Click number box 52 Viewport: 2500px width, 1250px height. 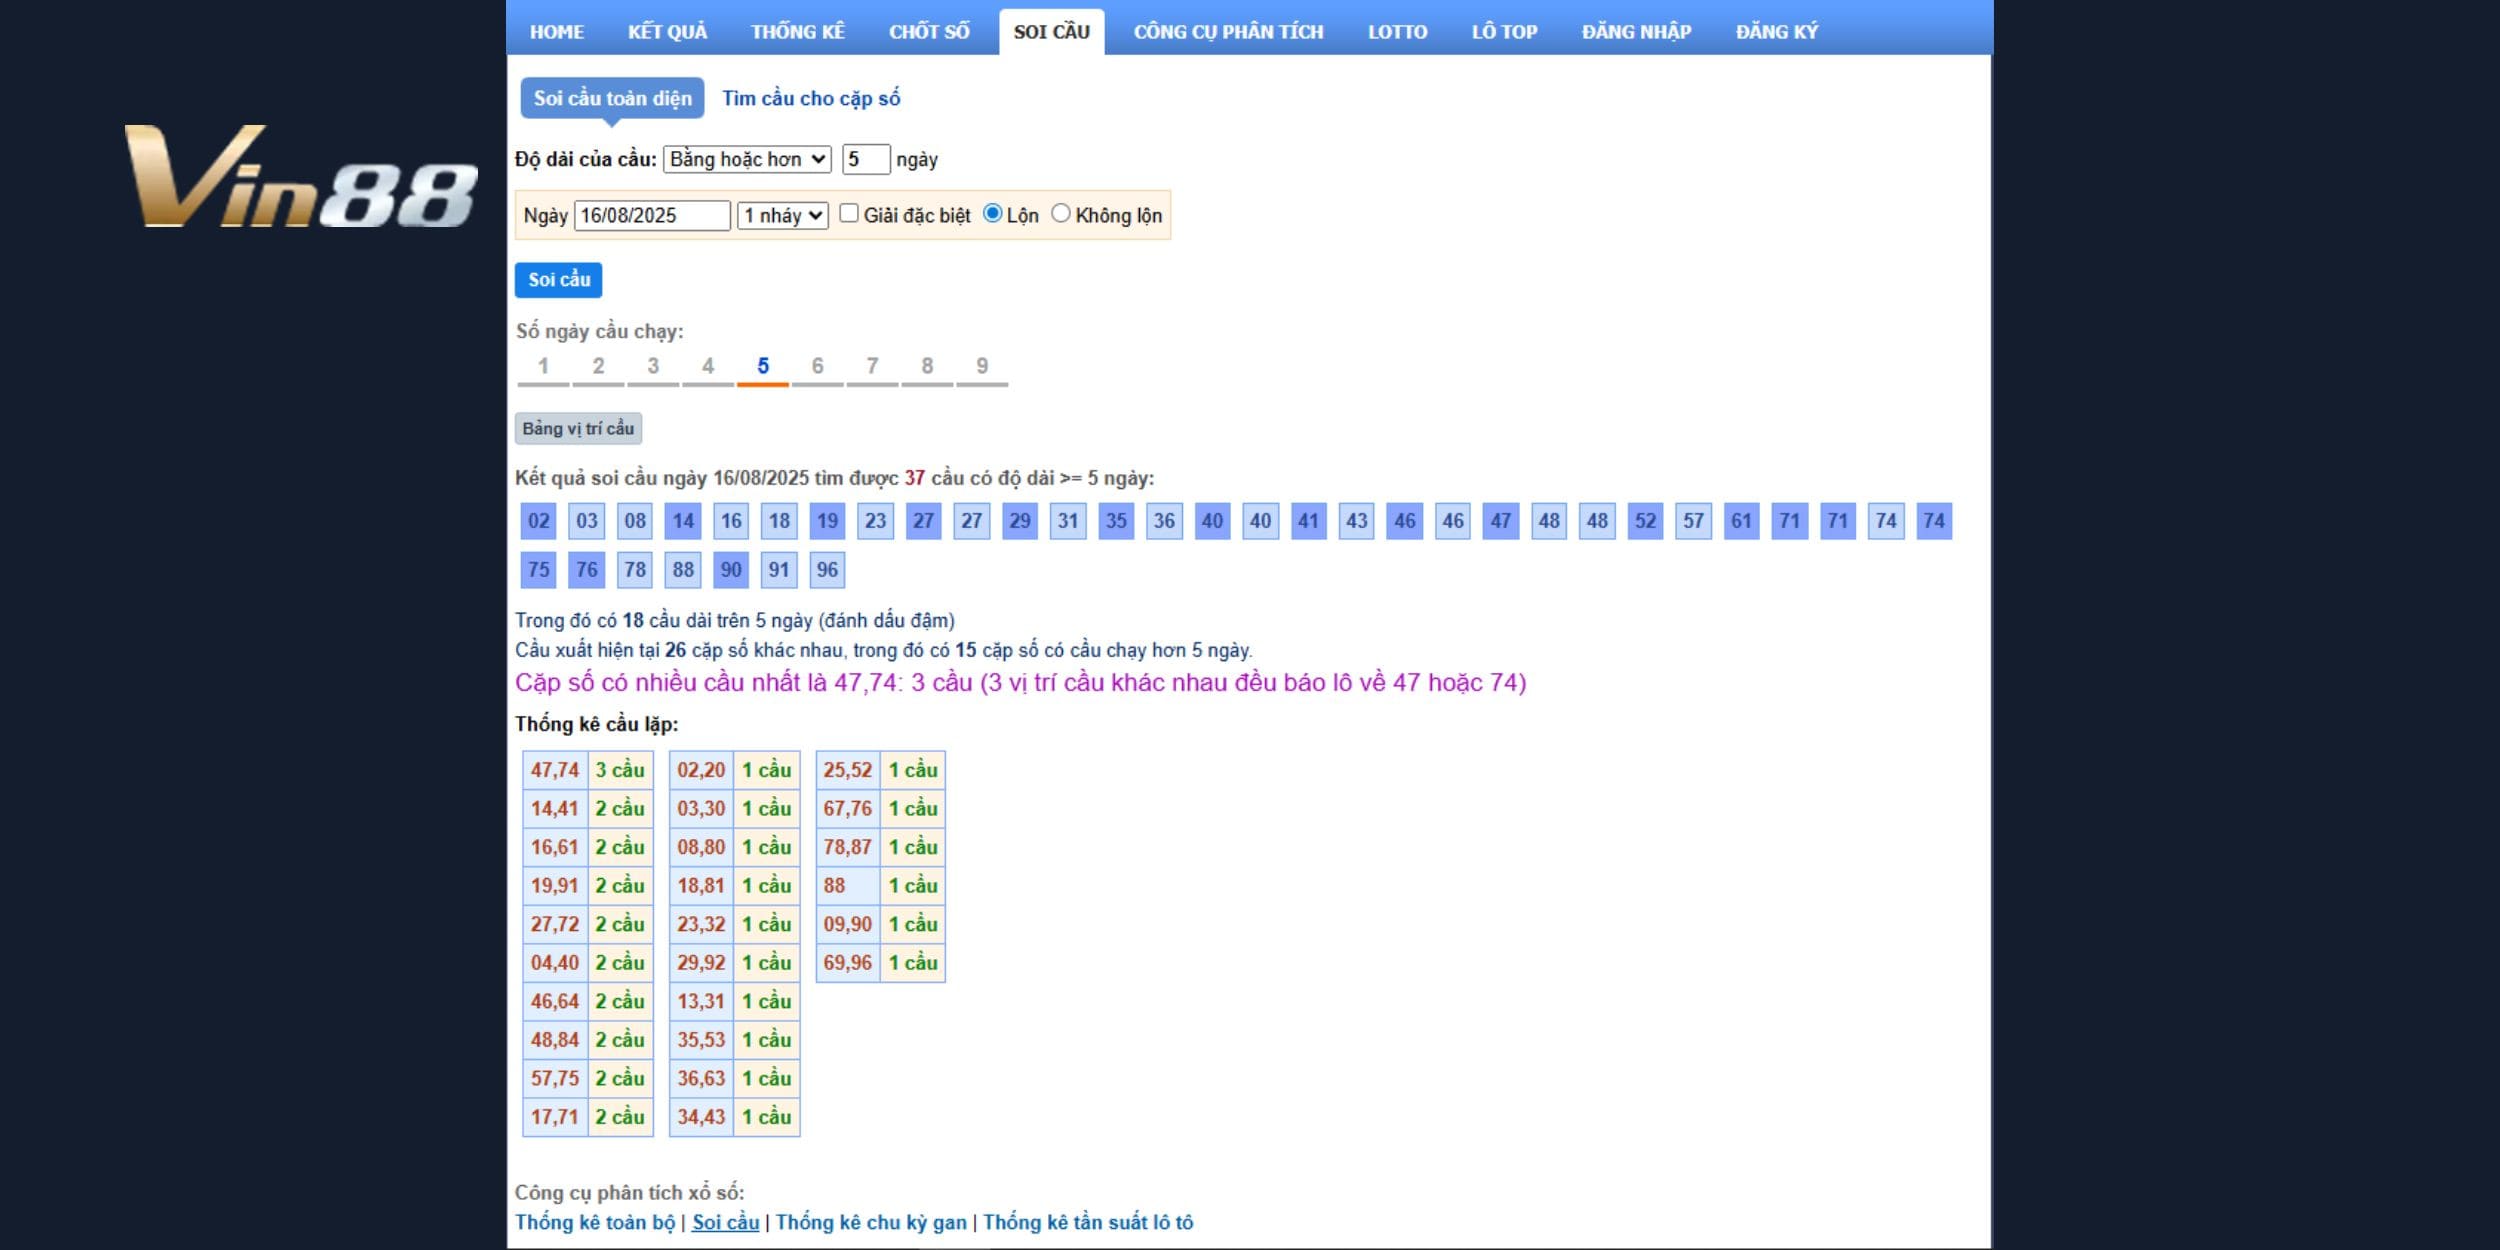pos(1645,521)
